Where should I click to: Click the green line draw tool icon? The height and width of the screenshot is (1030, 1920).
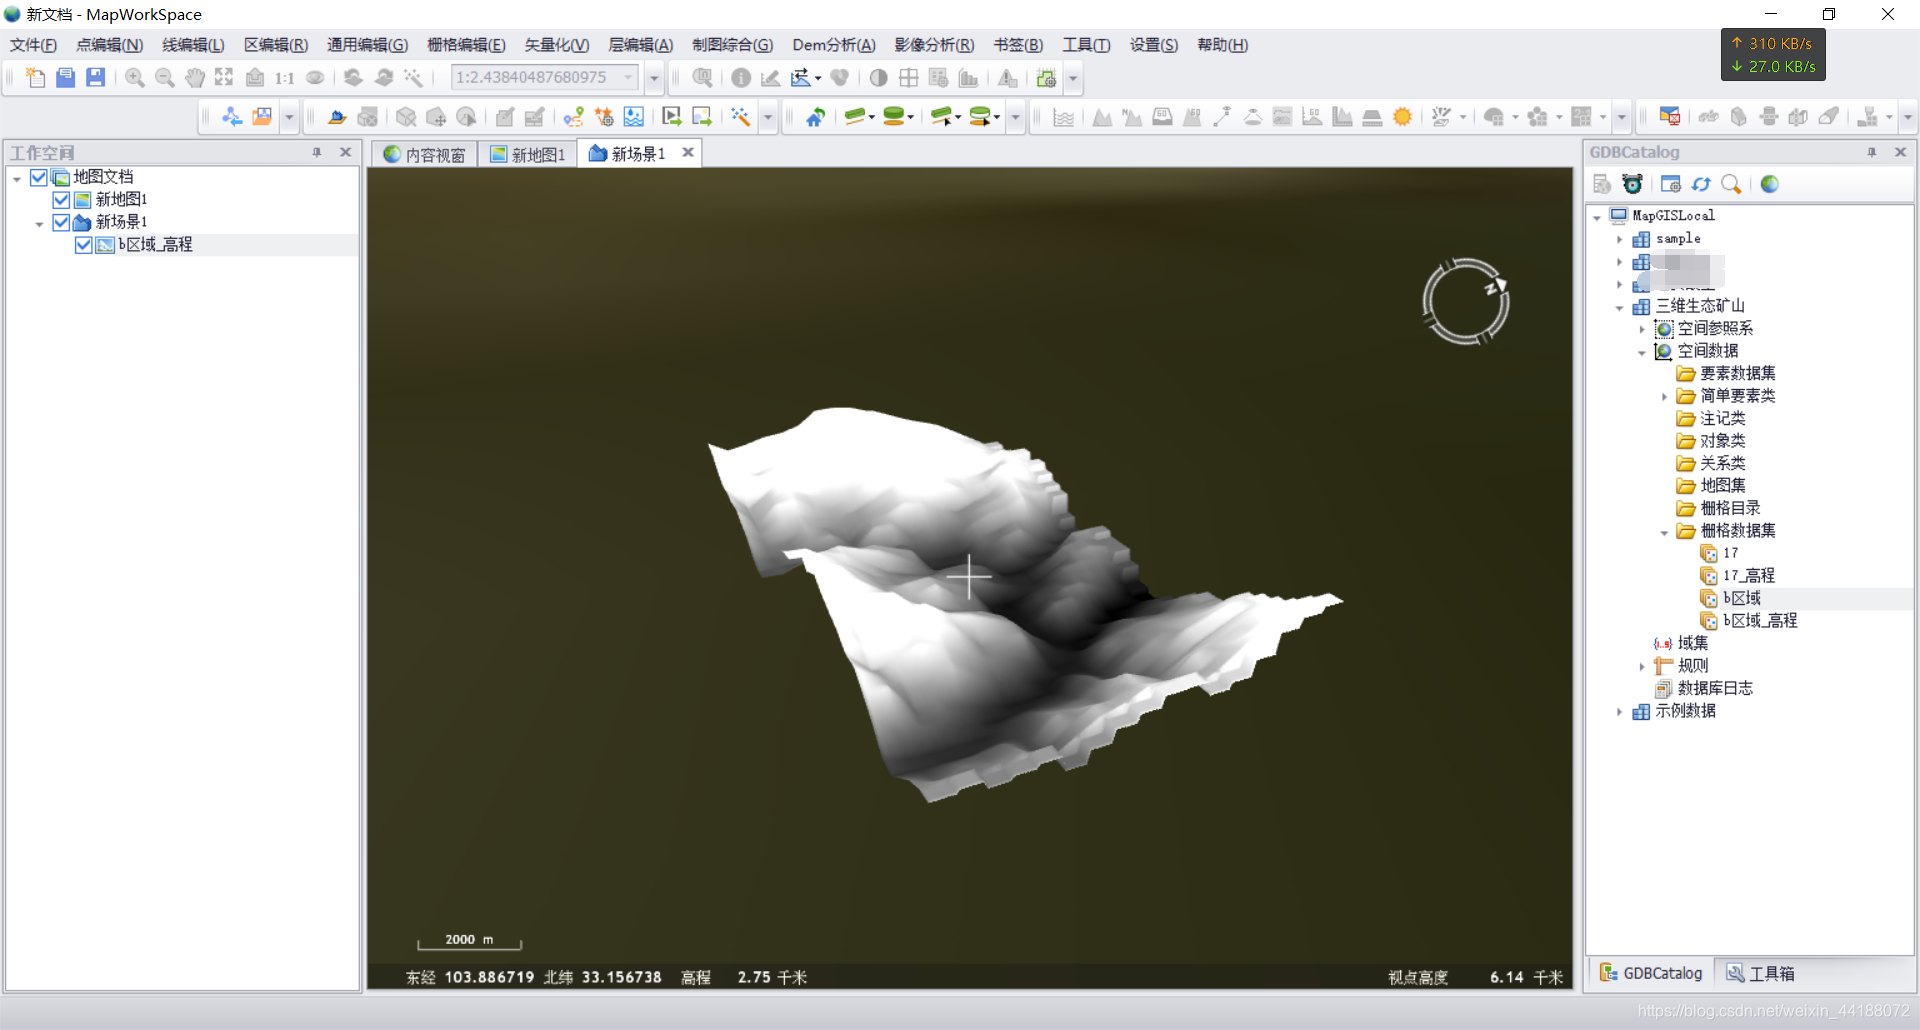[x=855, y=117]
